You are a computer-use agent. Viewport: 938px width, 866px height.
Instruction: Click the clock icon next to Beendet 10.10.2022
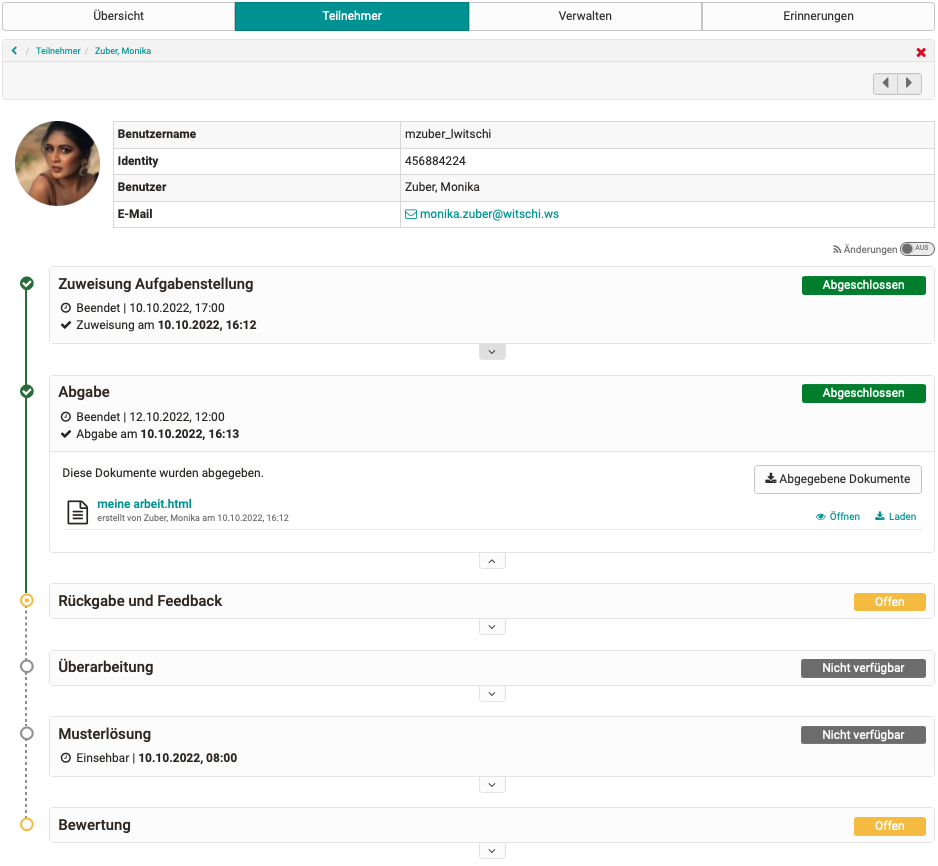67,308
